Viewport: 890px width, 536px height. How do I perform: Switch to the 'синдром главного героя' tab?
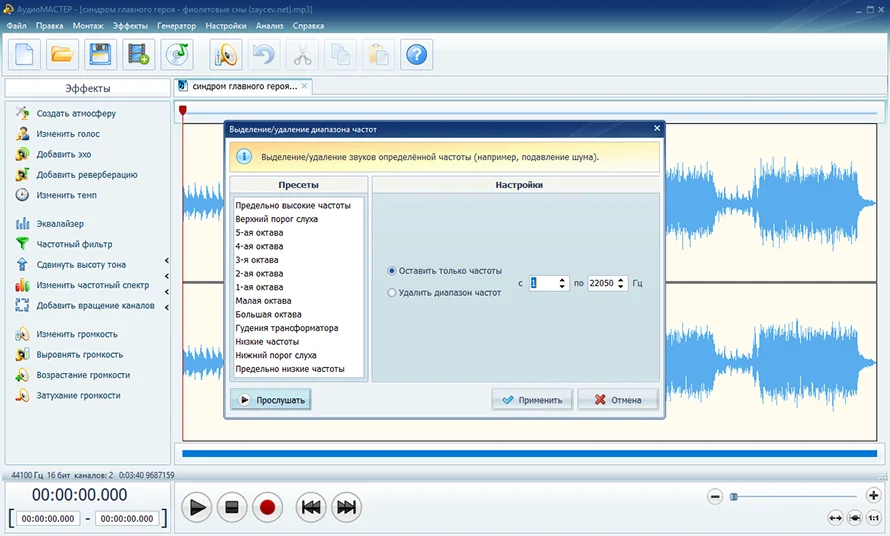coord(245,86)
